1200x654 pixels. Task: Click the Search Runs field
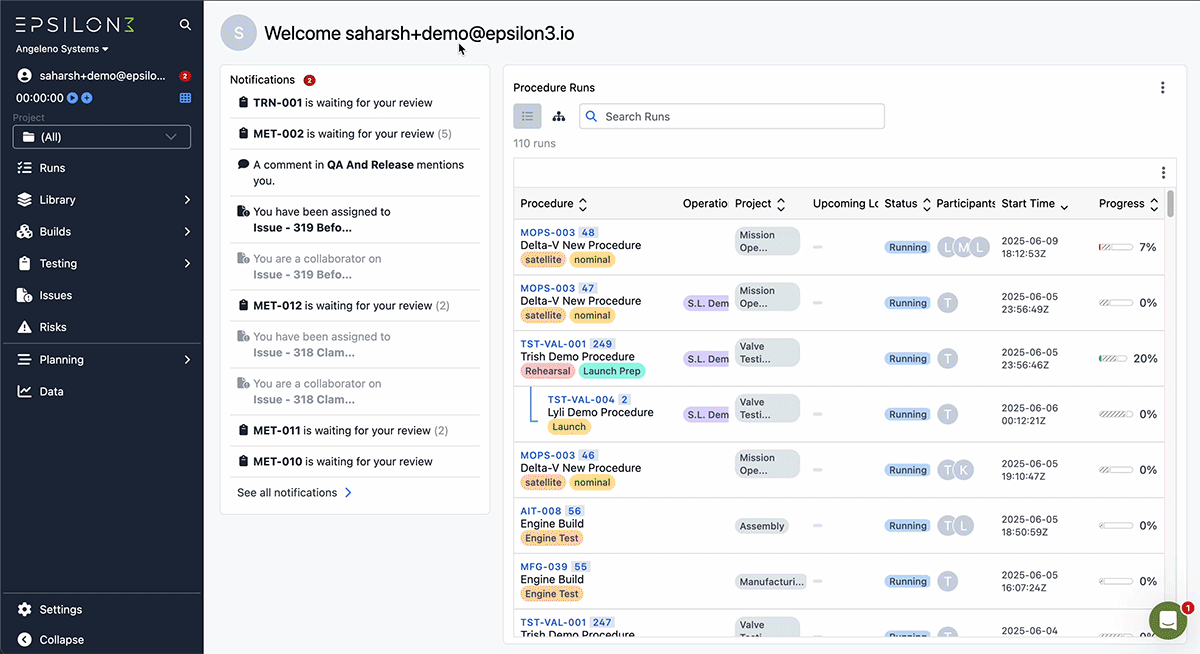pos(732,116)
